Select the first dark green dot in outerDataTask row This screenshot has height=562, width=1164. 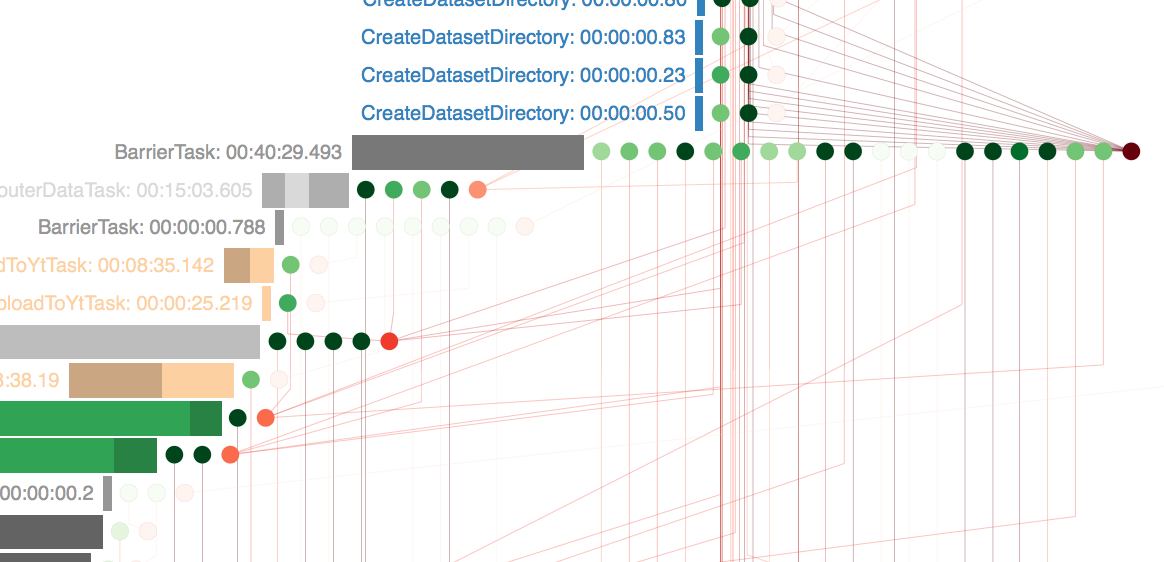pyautogui.click(x=365, y=189)
